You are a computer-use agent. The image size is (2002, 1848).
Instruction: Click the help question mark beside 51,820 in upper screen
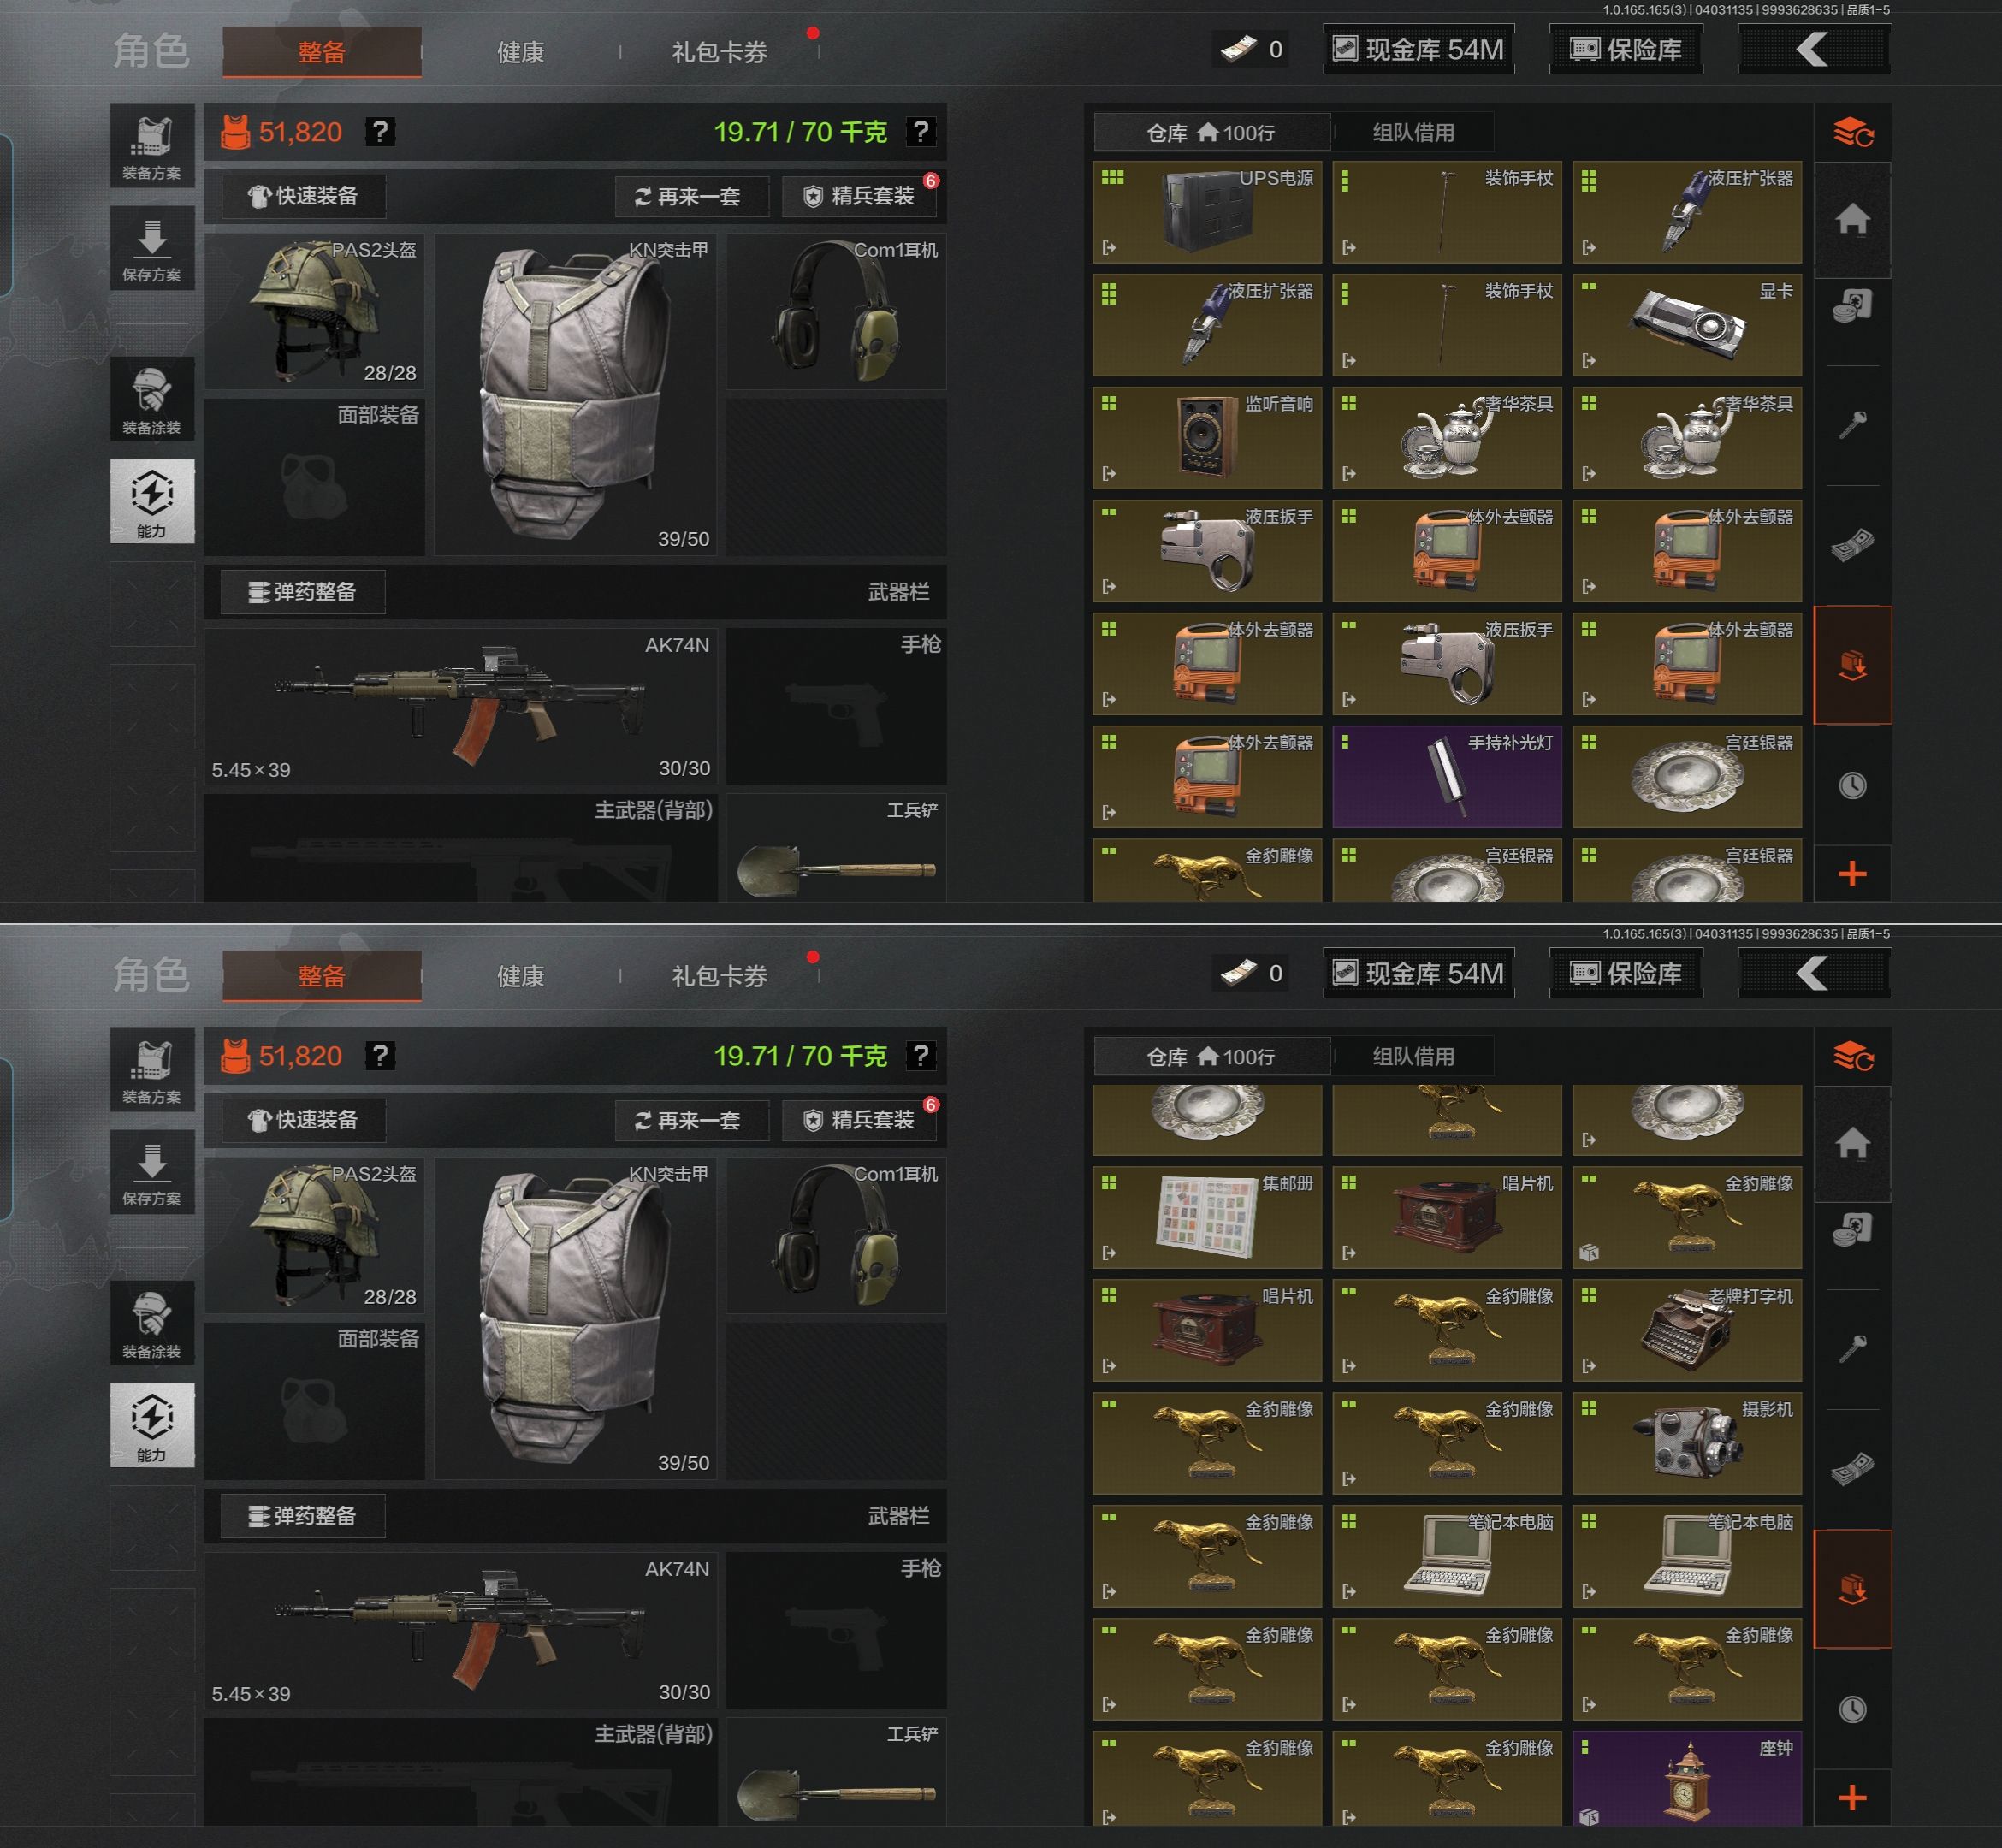pyautogui.click(x=380, y=132)
